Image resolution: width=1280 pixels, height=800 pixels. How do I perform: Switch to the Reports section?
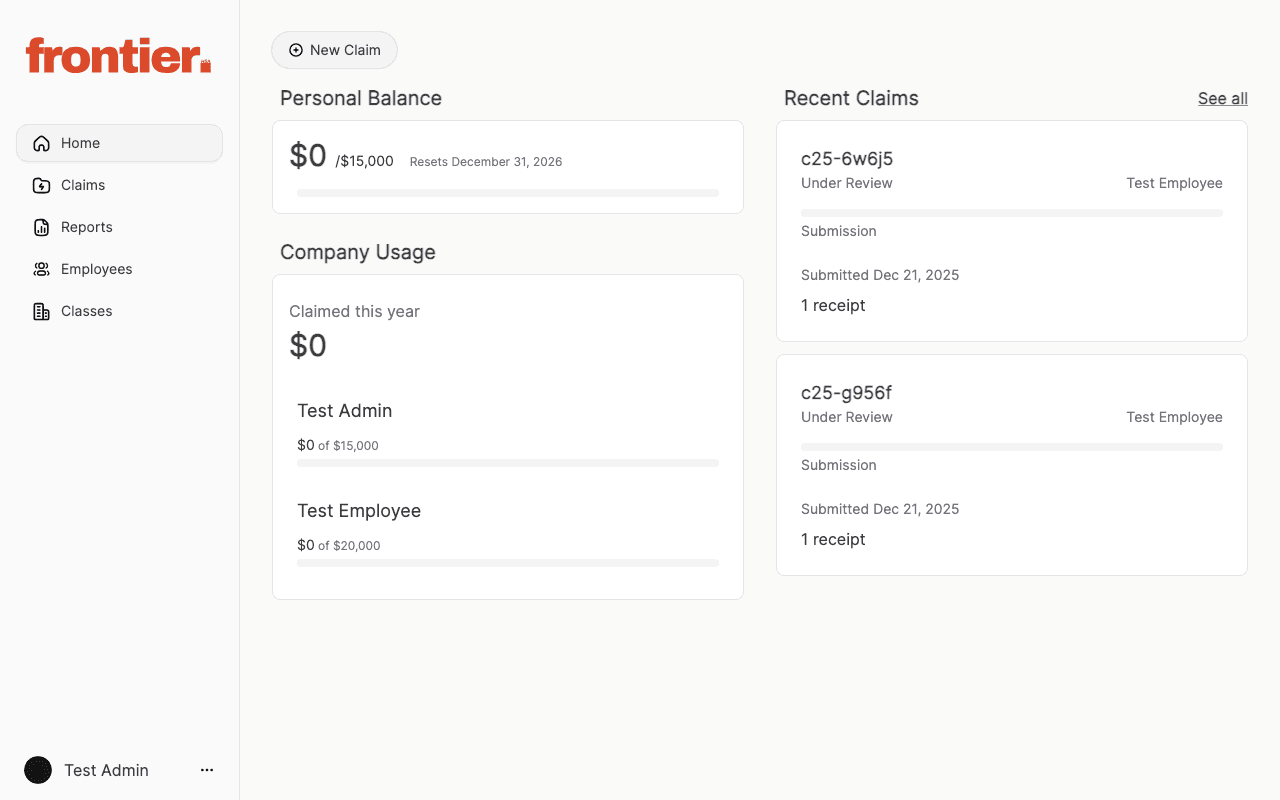[x=88, y=227]
